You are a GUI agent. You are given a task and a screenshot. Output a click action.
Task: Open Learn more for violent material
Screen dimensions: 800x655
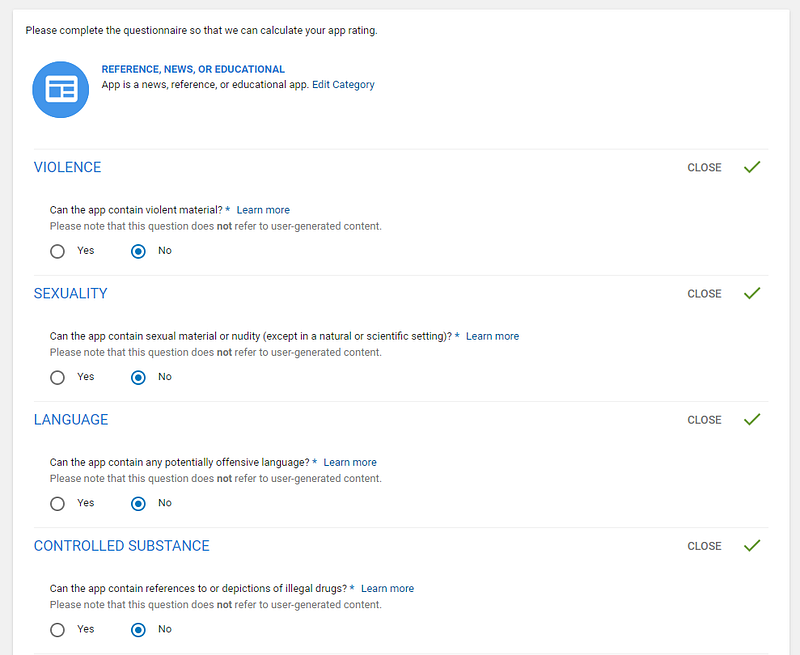[x=262, y=209]
